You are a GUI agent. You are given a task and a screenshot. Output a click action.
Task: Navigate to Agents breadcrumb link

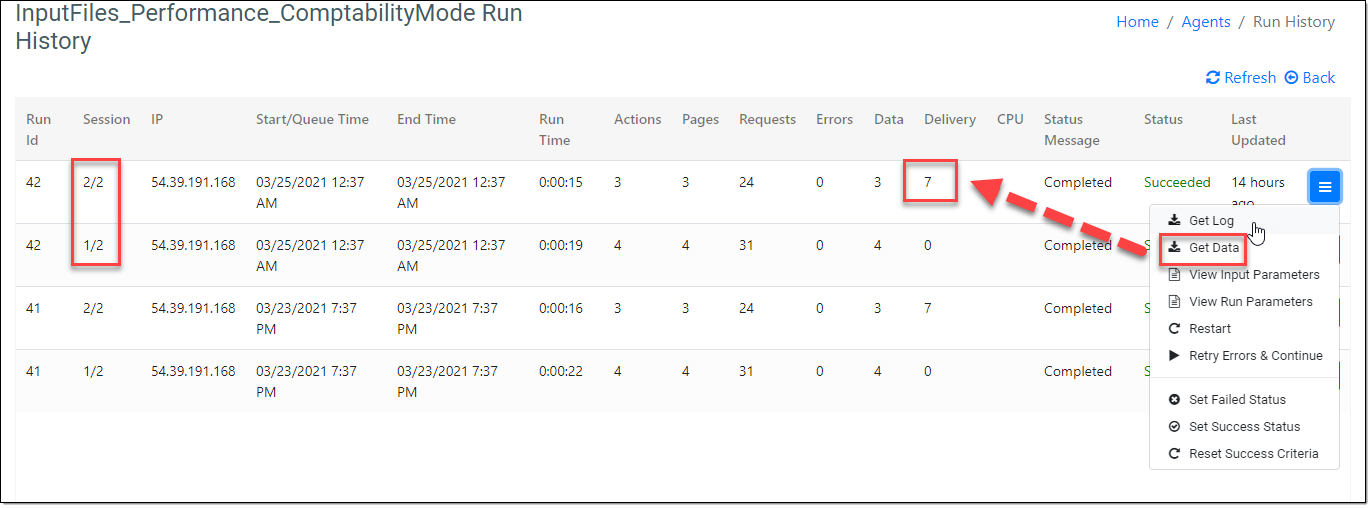click(1205, 22)
